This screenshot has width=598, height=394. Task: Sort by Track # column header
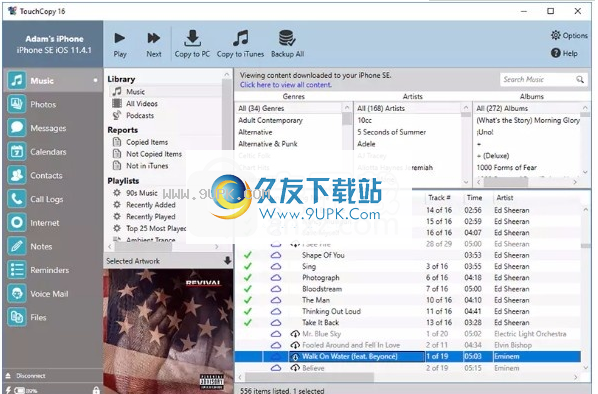[x=439, y=198]
